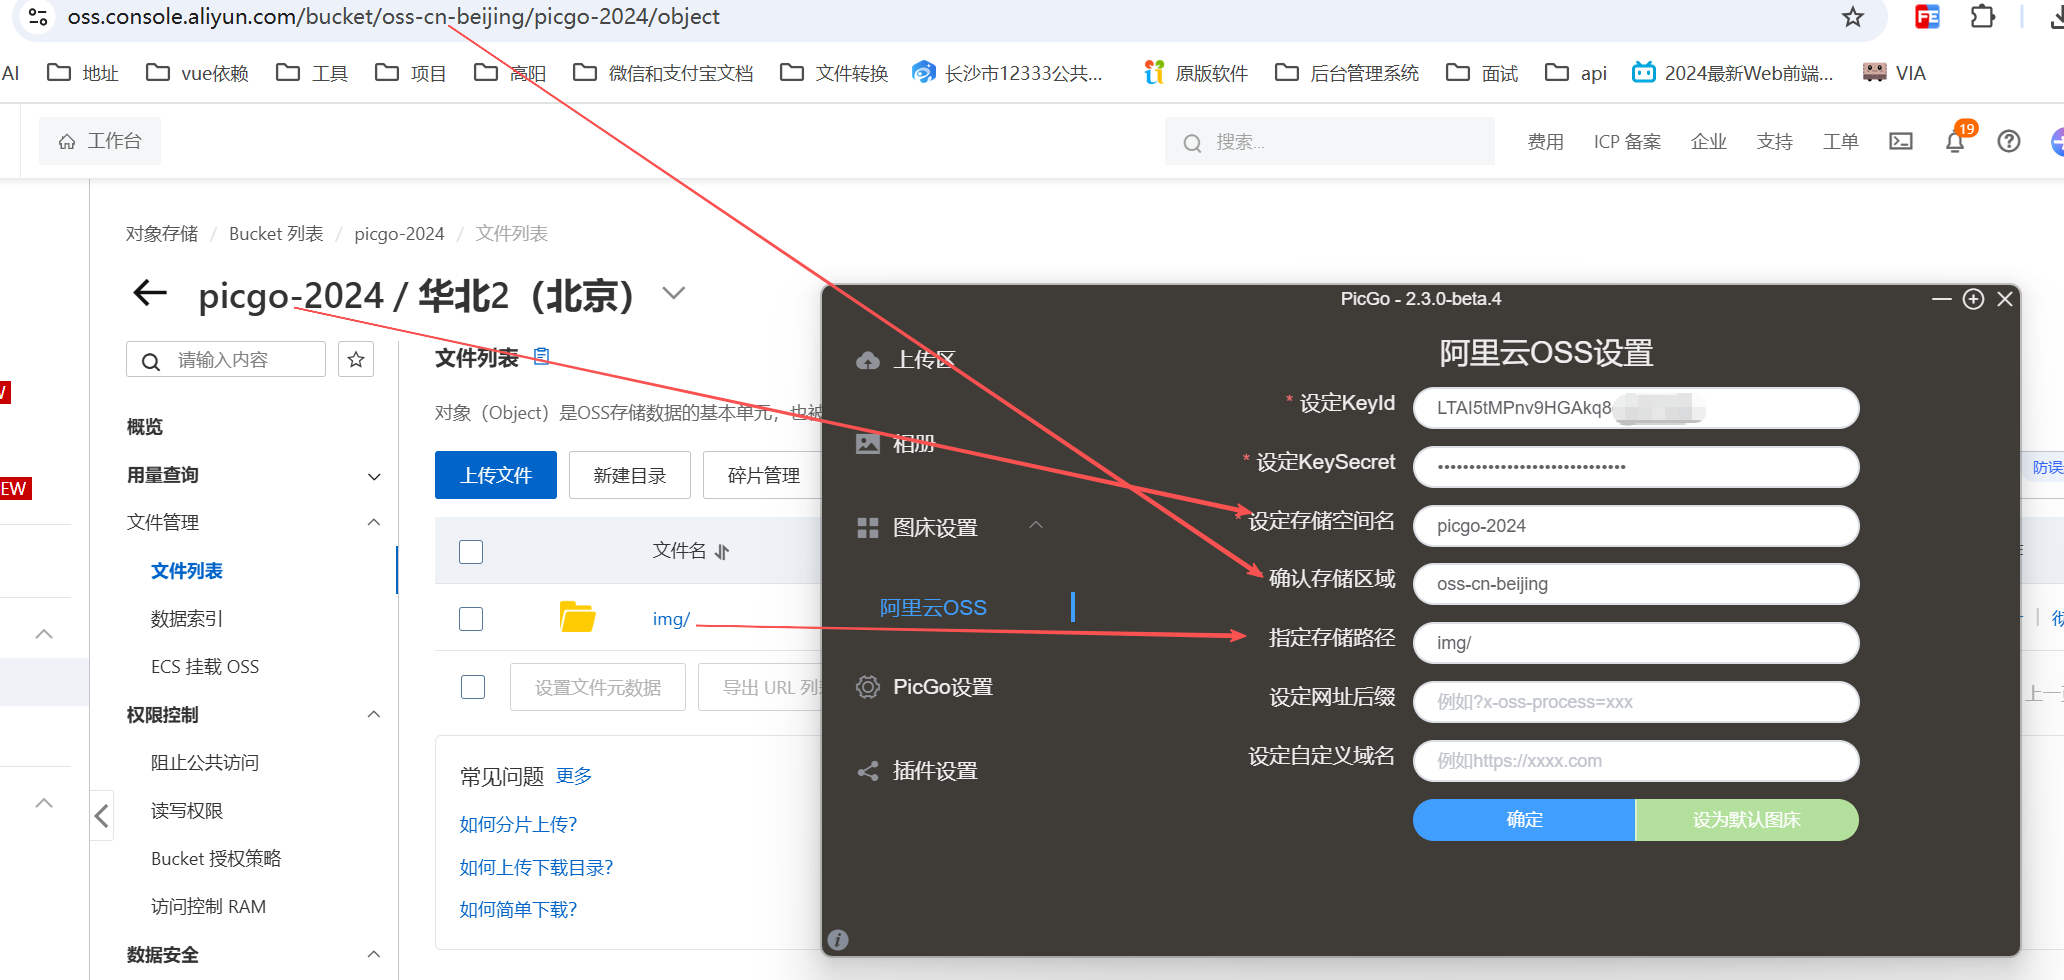
Task: Open the browser extensions puzzle icon
Action: click(1982, 17)
